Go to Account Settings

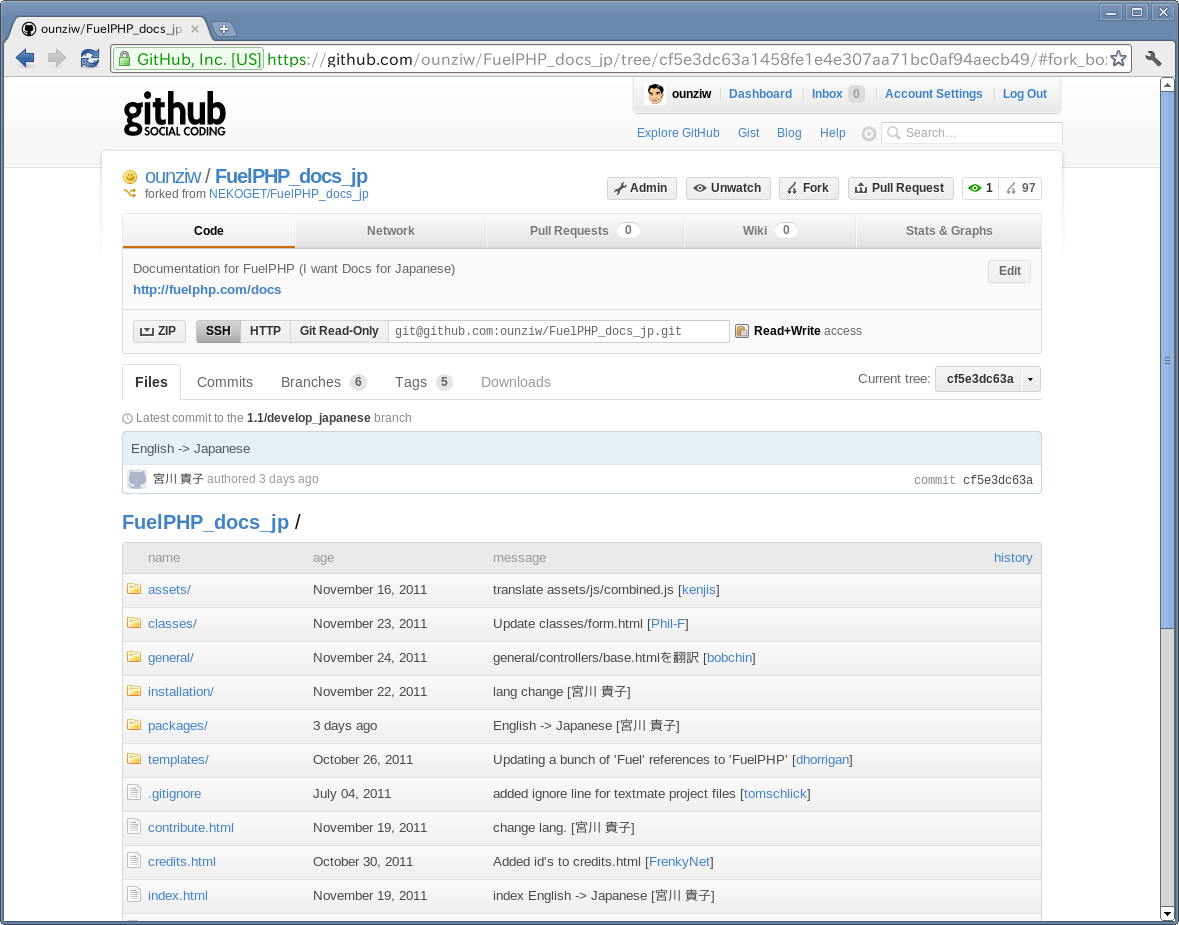coord(933,94)
